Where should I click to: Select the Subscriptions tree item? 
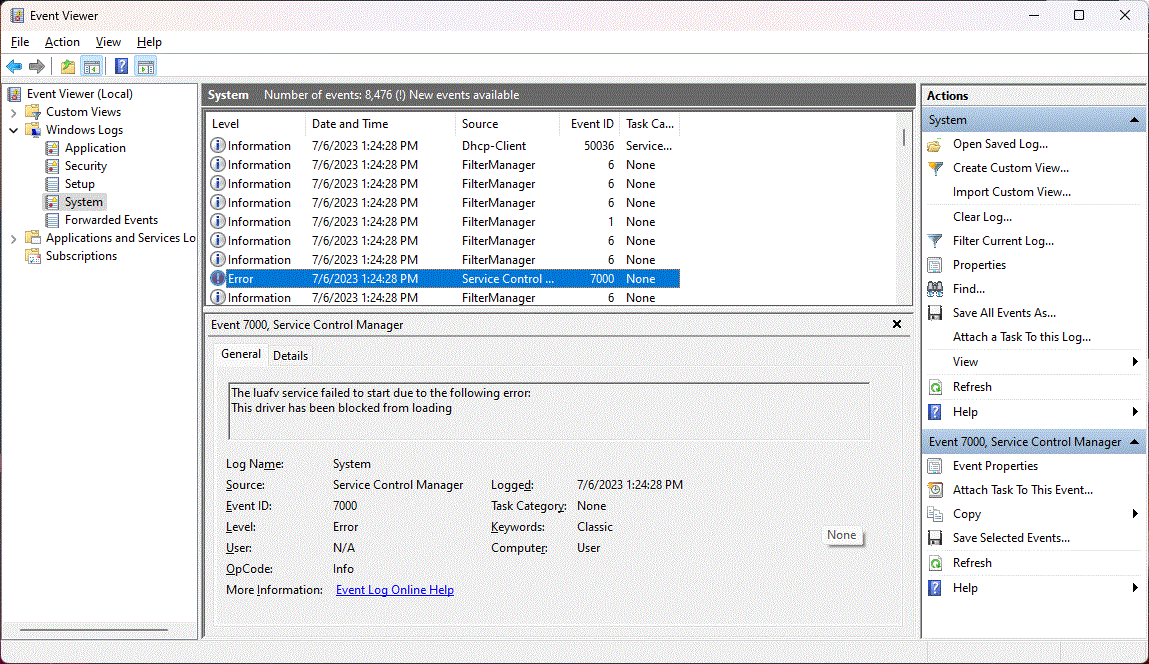tap(81, 256)
